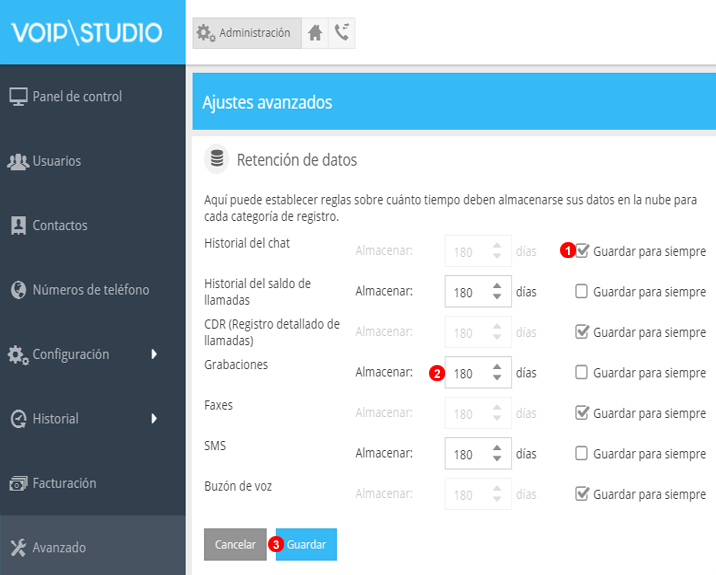Open the Facturación section
Image resolution: width=716 pixels, height=575 pixels.
pyautogui.click(x=64, y=483)
